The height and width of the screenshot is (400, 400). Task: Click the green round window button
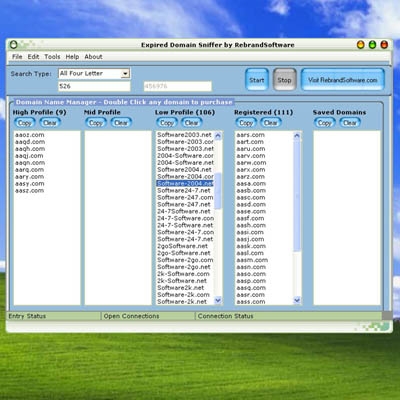pos(372,45)
